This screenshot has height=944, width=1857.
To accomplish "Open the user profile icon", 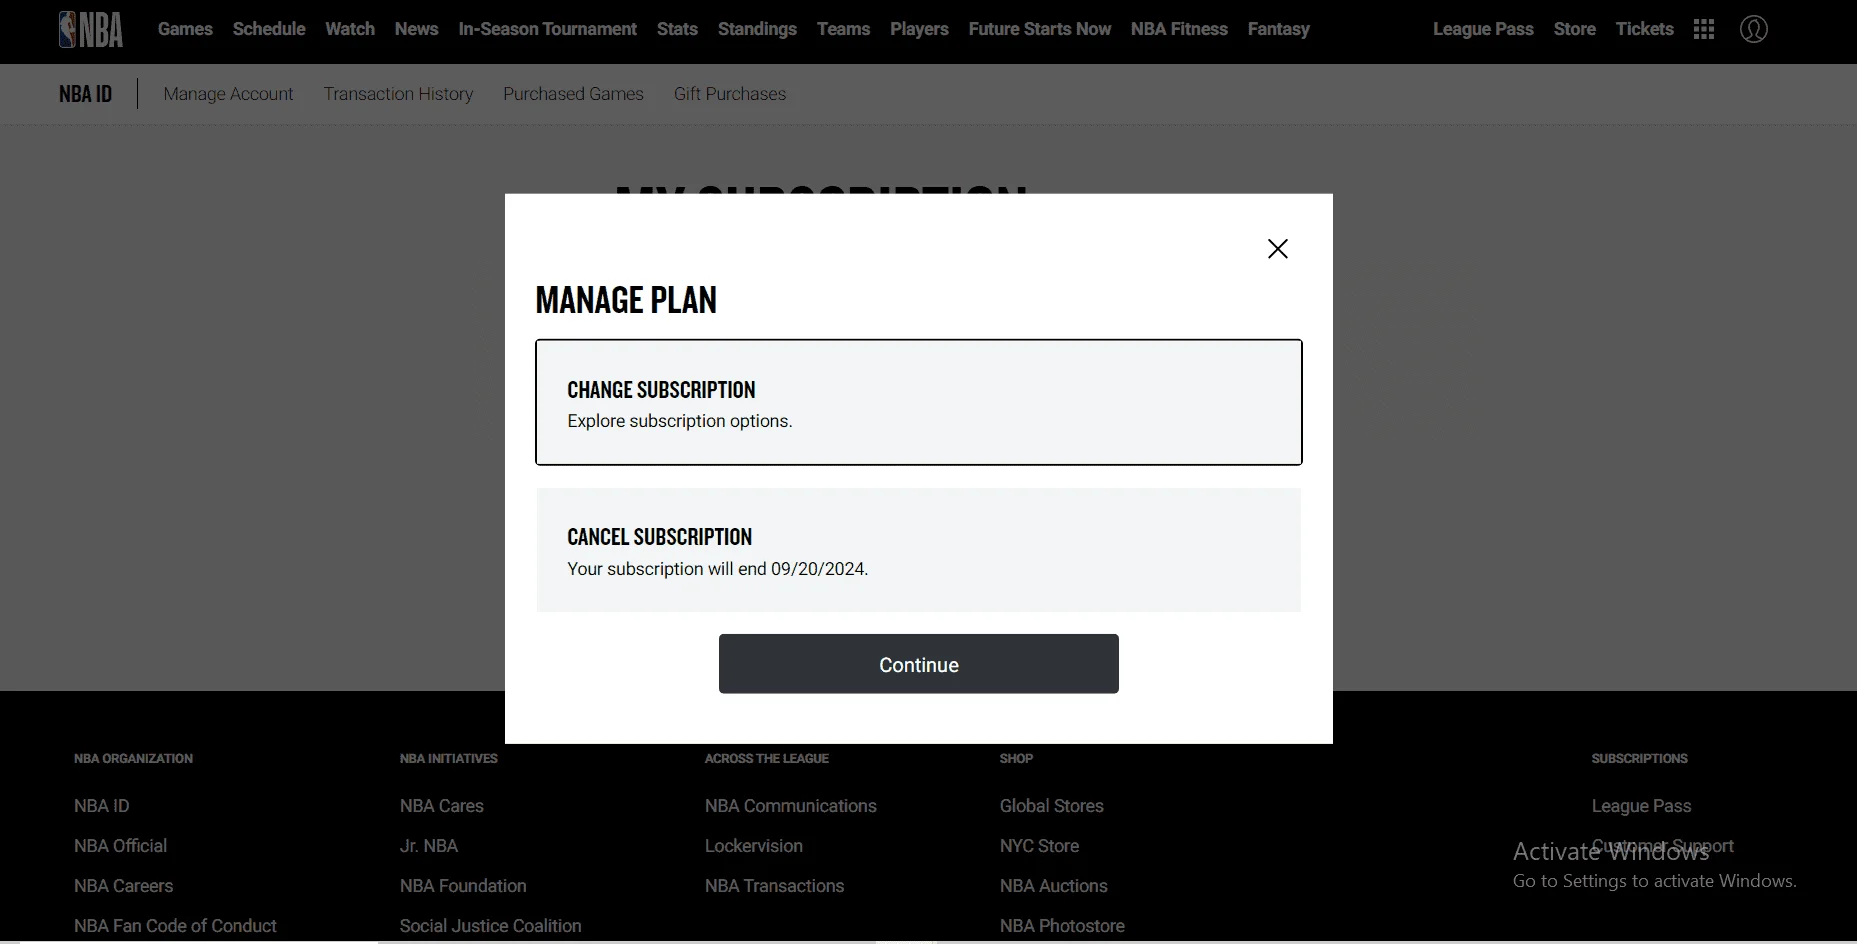I will [x=1754, y=29].
